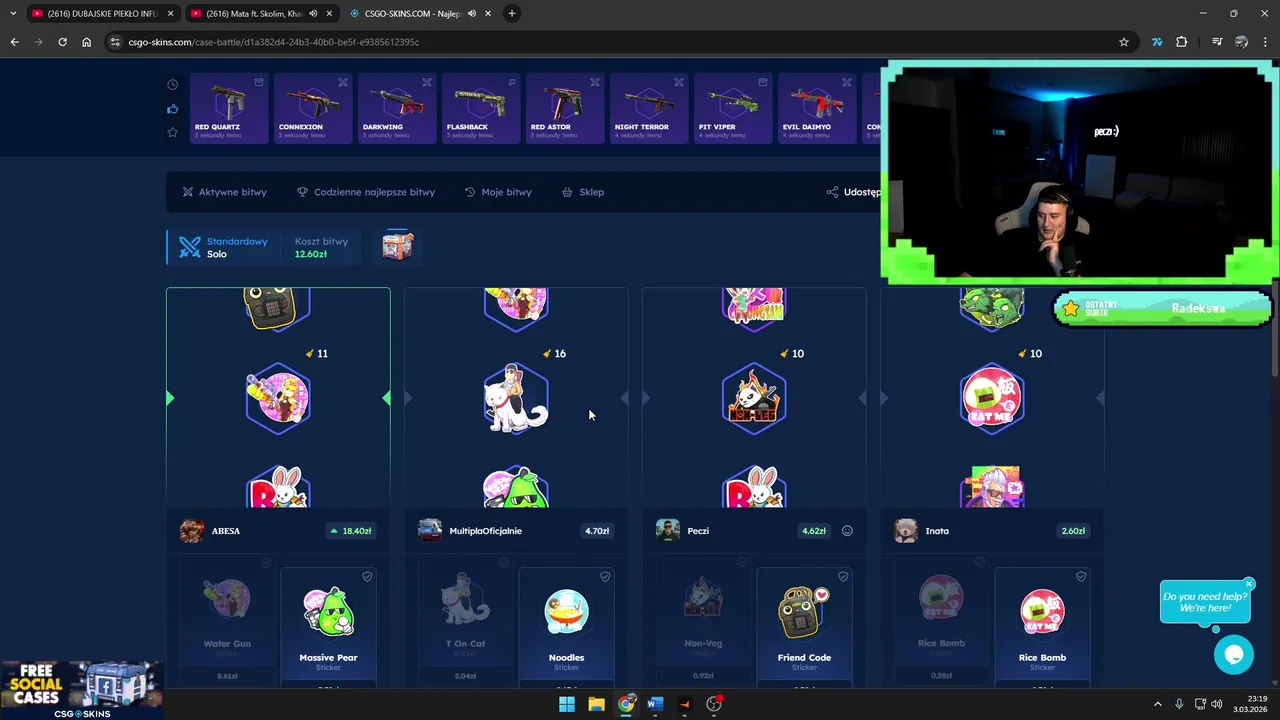Switch to DUBAJSKIE PIEKŁO browser tab
Viewport: 1280px width, 720px height.
click(x=101, y=13)
